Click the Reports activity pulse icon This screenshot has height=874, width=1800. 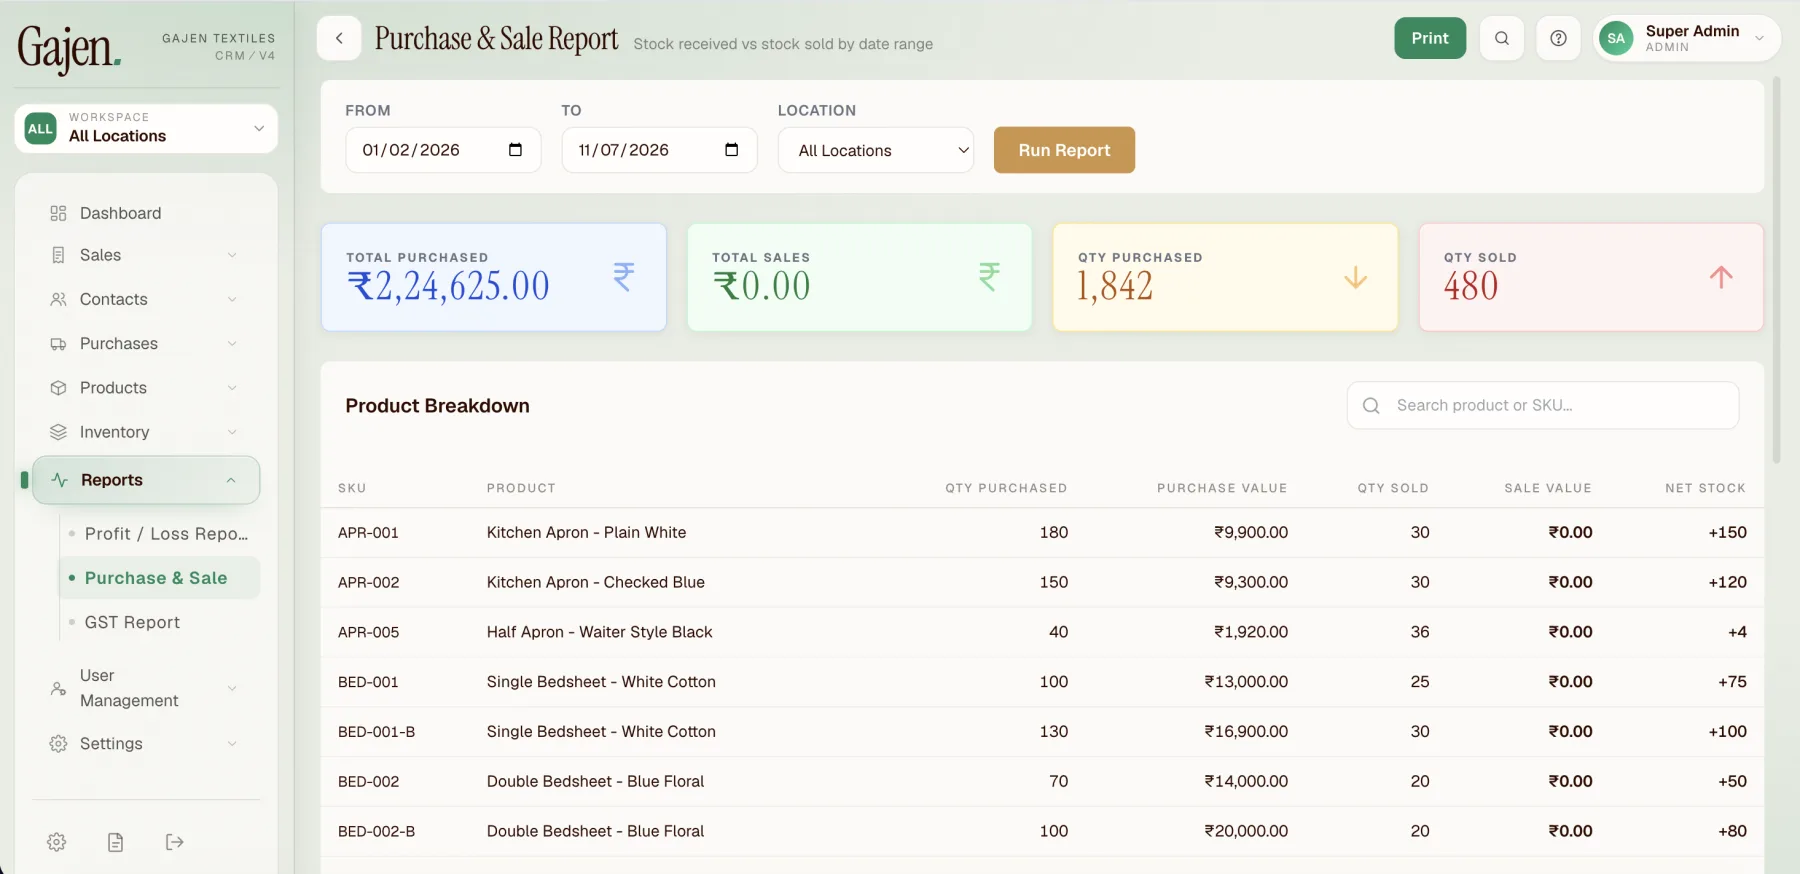pyautogui.click(x=60, y=480)
